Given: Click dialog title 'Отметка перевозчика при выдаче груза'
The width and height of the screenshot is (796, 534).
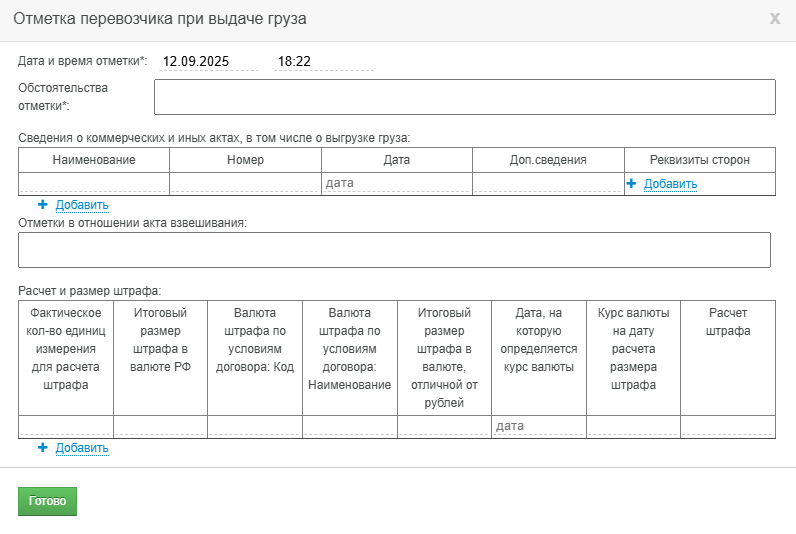Looking at the screenshot, I should 160,19.
